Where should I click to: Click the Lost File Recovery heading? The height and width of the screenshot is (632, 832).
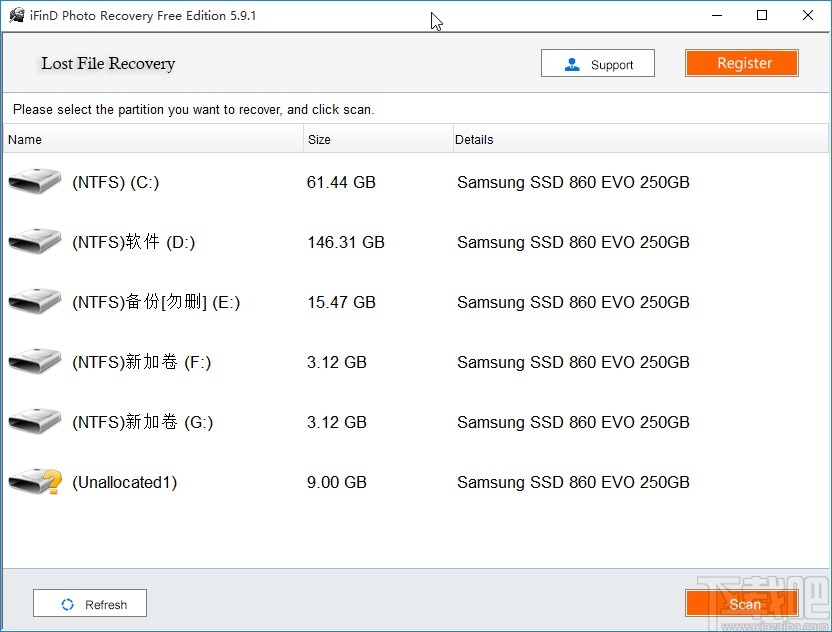(108, 63)
